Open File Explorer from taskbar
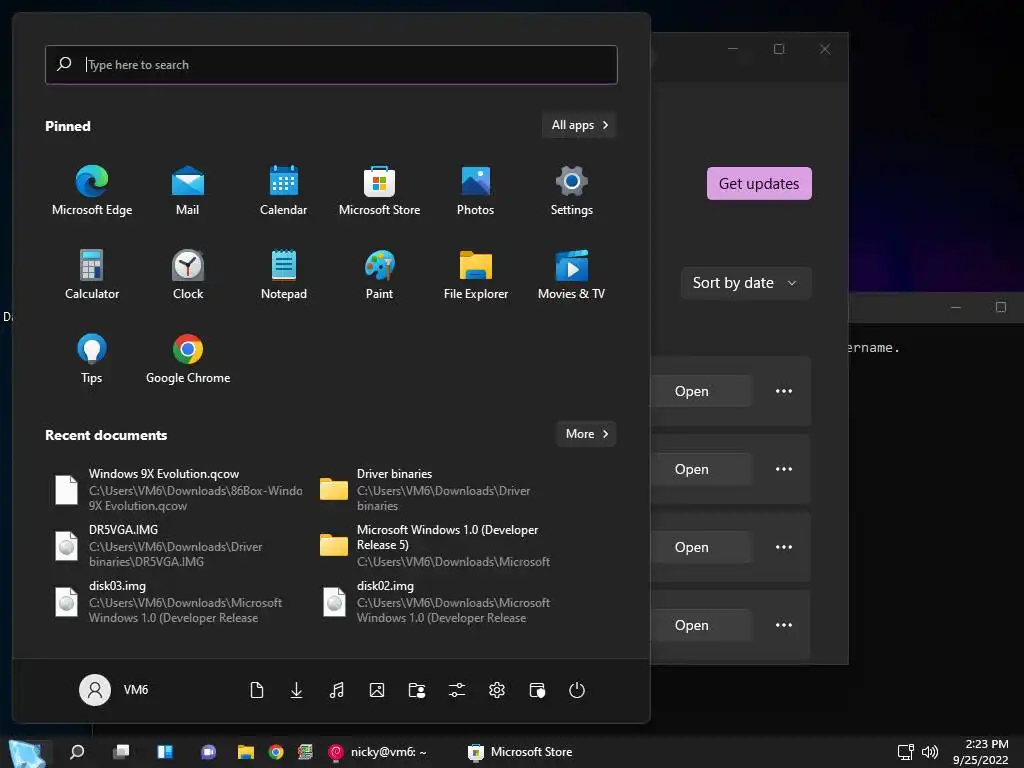This screenshot has height=768, width=1024. [x=246, y=752]
